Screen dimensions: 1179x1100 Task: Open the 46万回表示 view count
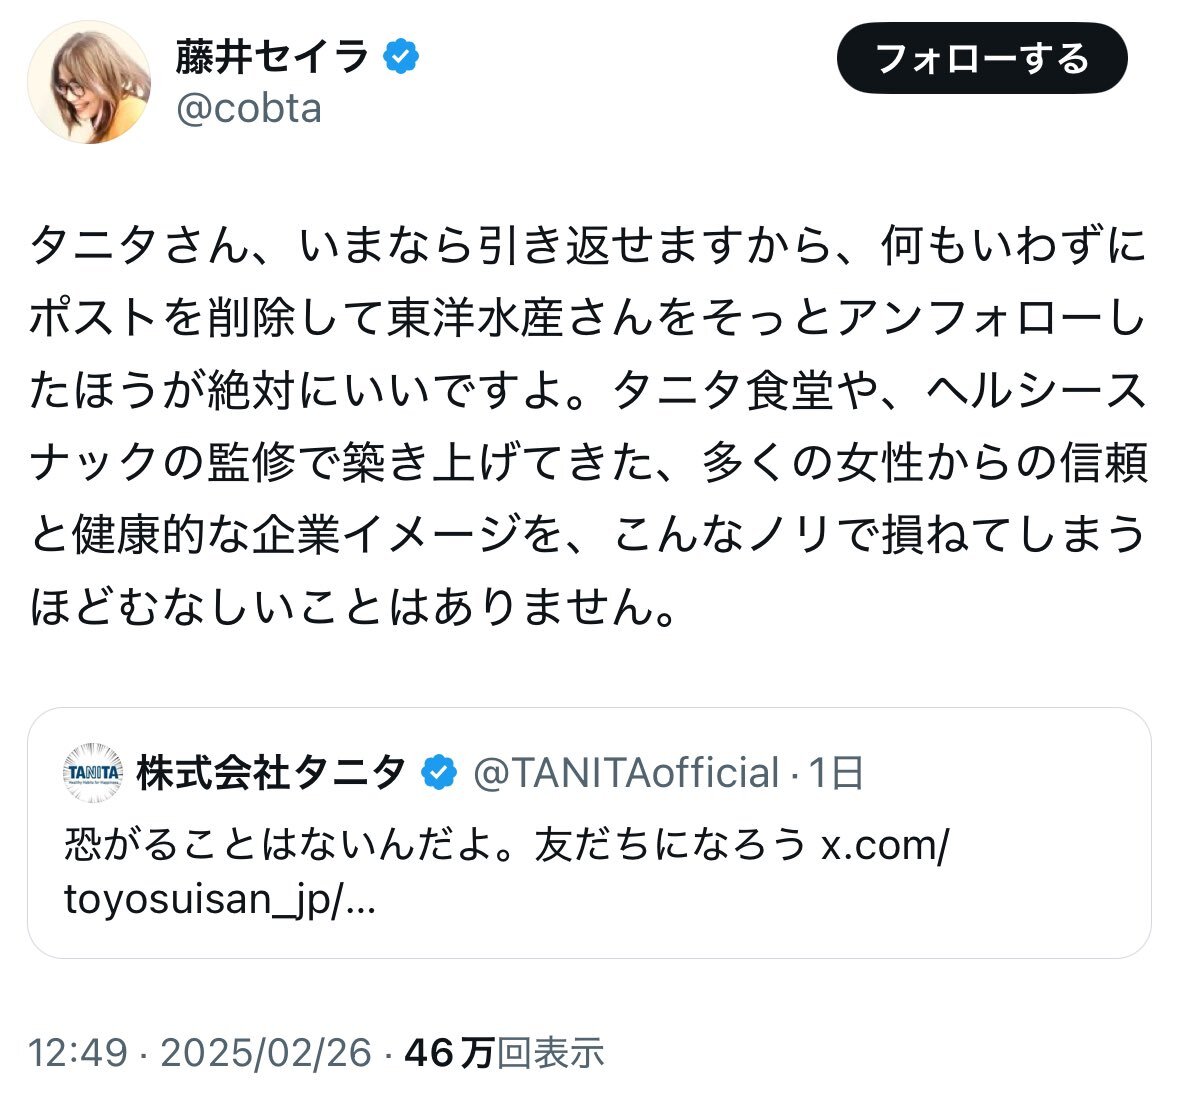point(505,1052)
